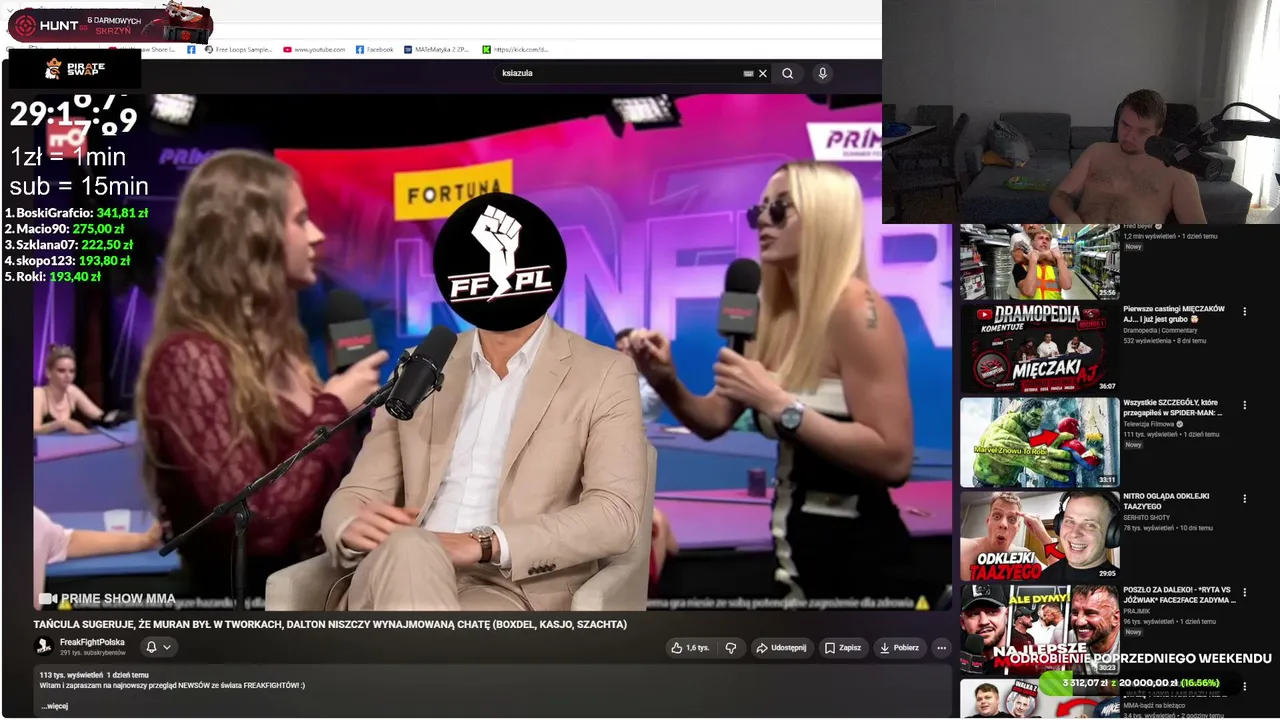The image size is (1280, 720).
Task: Open the 'MATeMatyka 2 ZP...' bookmark
Action: (x=436, y=49)
